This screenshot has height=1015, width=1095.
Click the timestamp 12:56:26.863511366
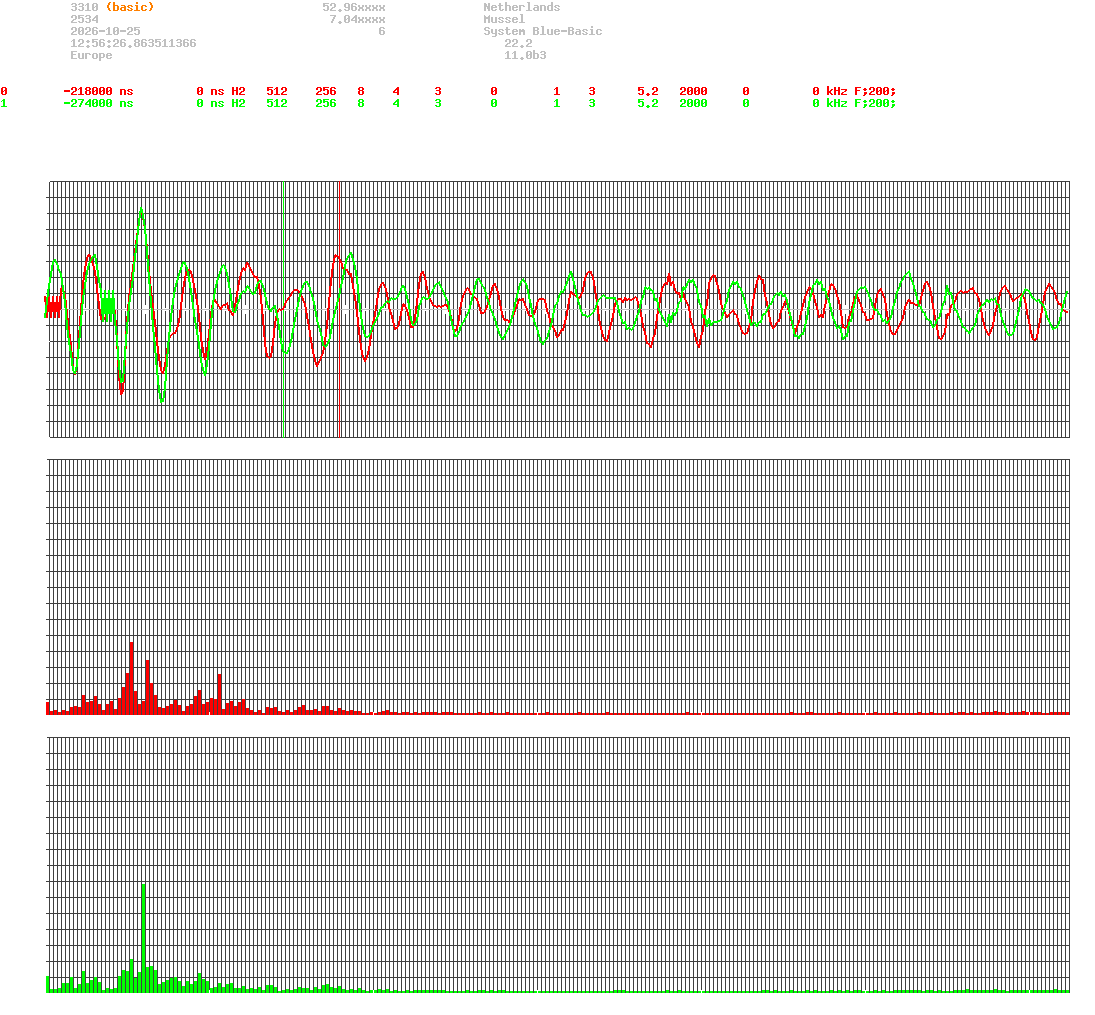[x=133, y=43]
